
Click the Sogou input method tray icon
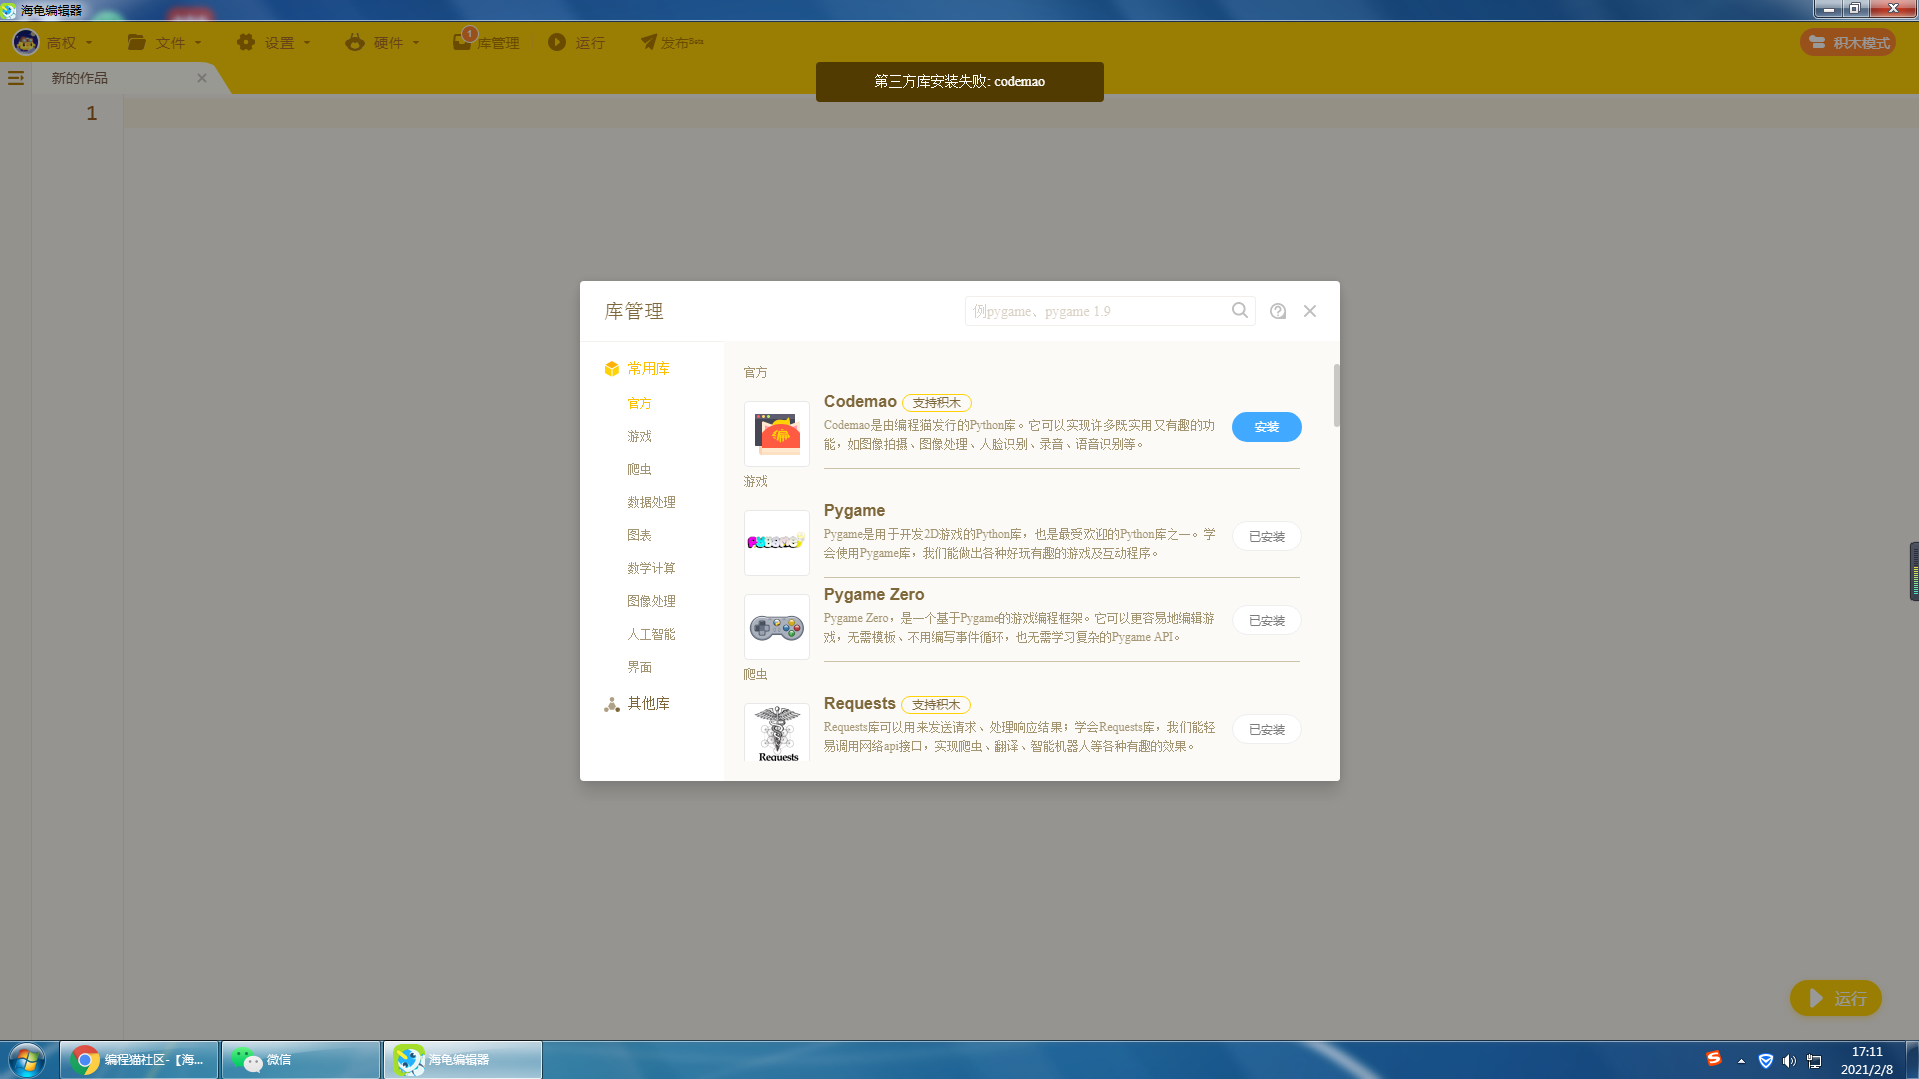[1714, 1060]
